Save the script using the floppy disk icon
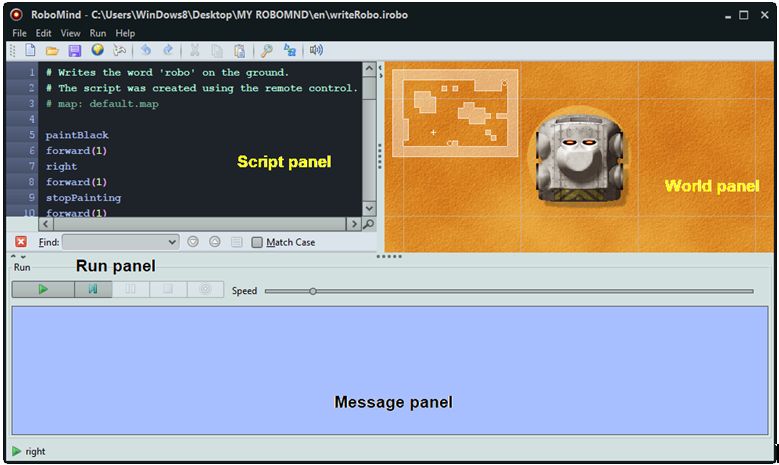Viewport: 779px width, 465px height. [x=75, y=50]
